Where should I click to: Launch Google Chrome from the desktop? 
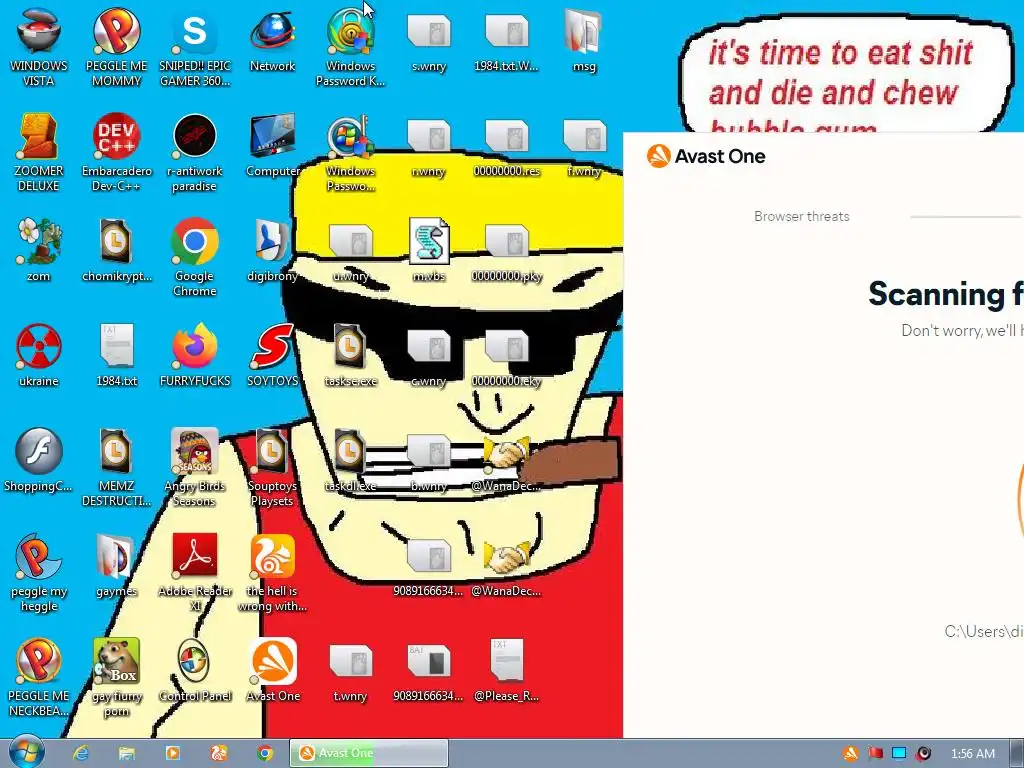coord(195,257)
